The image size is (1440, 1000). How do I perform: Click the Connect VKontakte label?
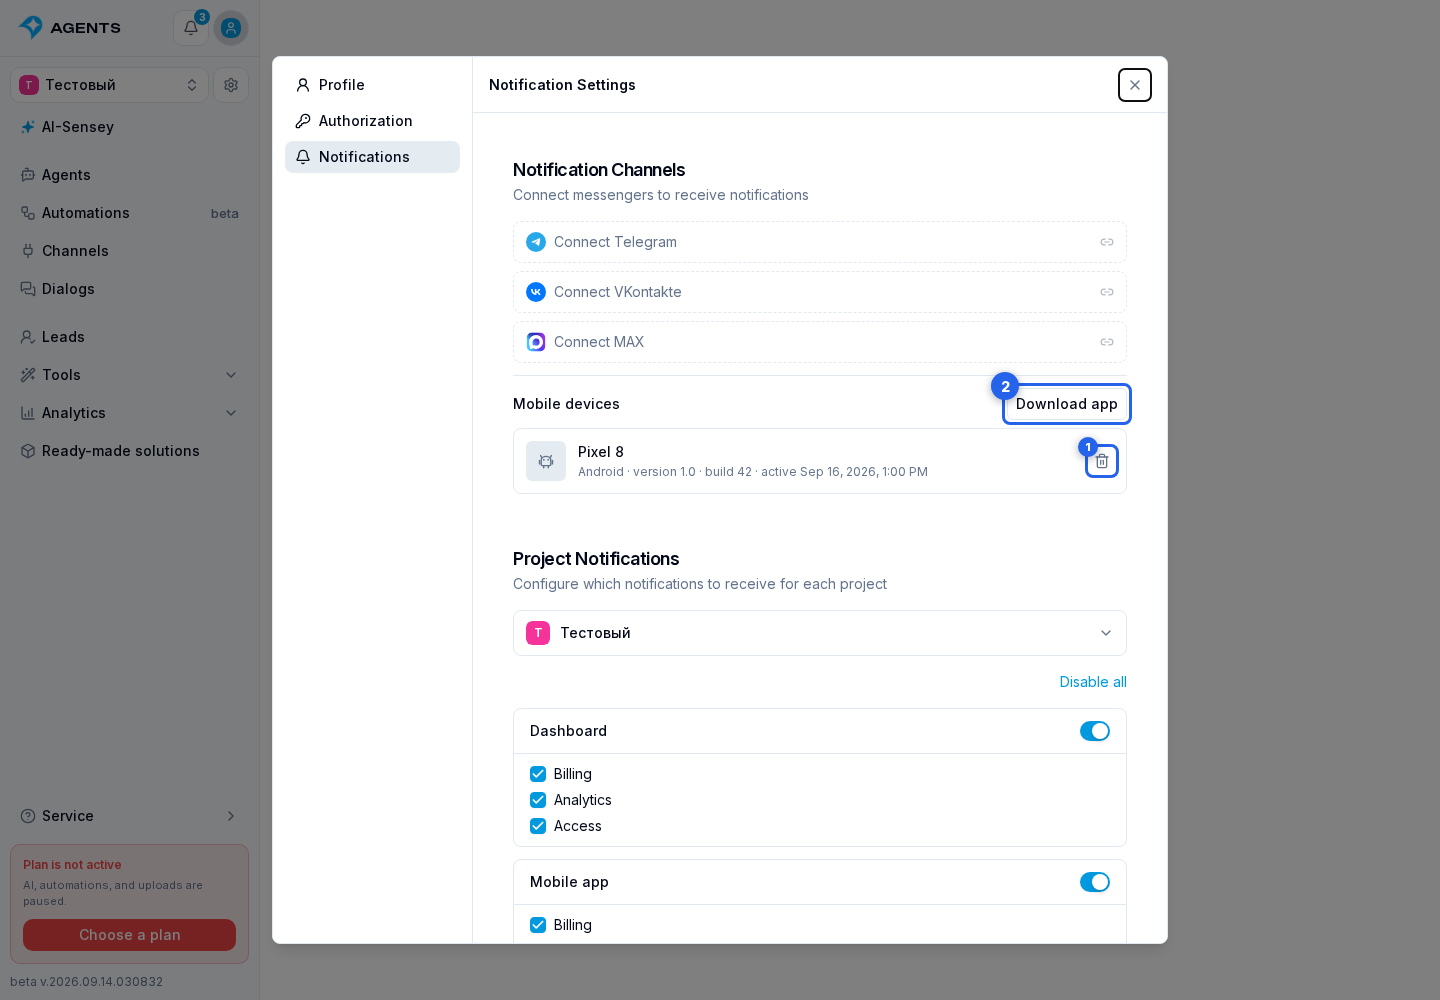tap(618, 292)
